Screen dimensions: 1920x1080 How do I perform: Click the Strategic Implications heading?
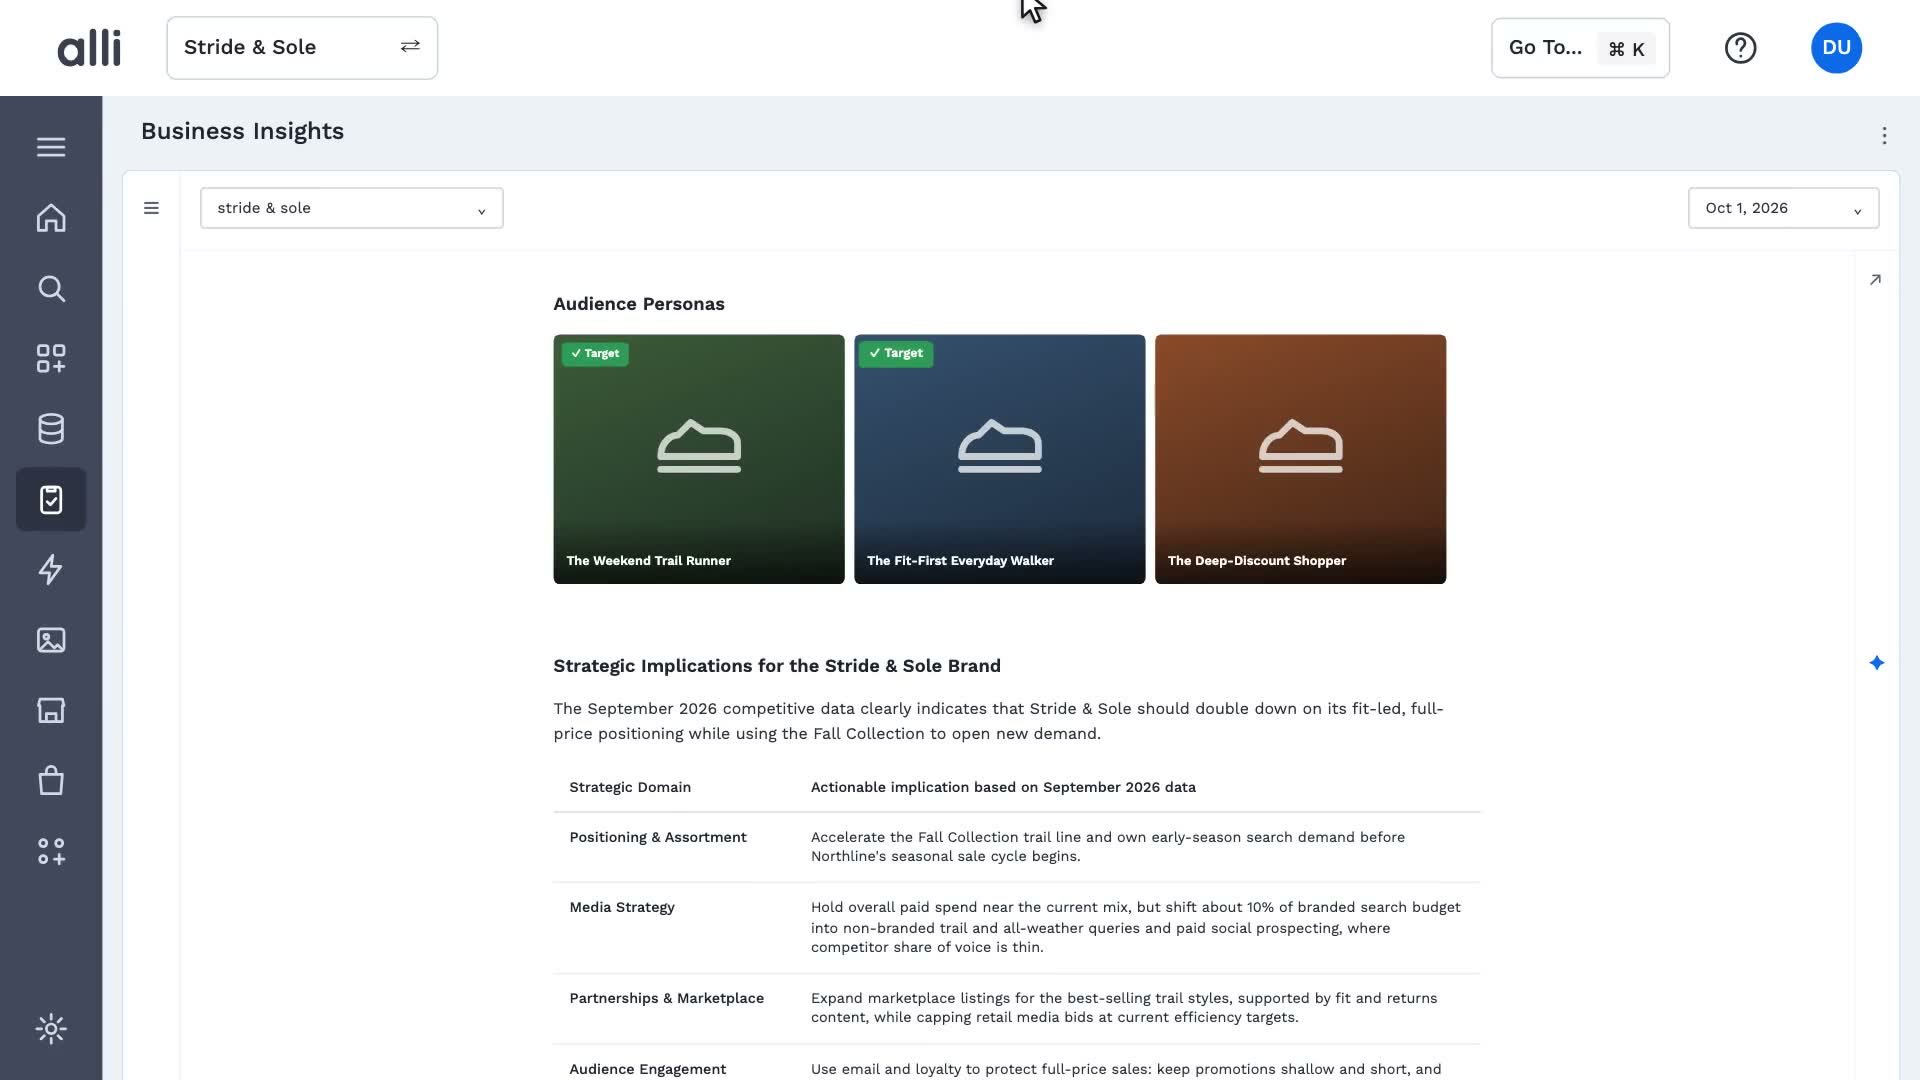point(777,666)
